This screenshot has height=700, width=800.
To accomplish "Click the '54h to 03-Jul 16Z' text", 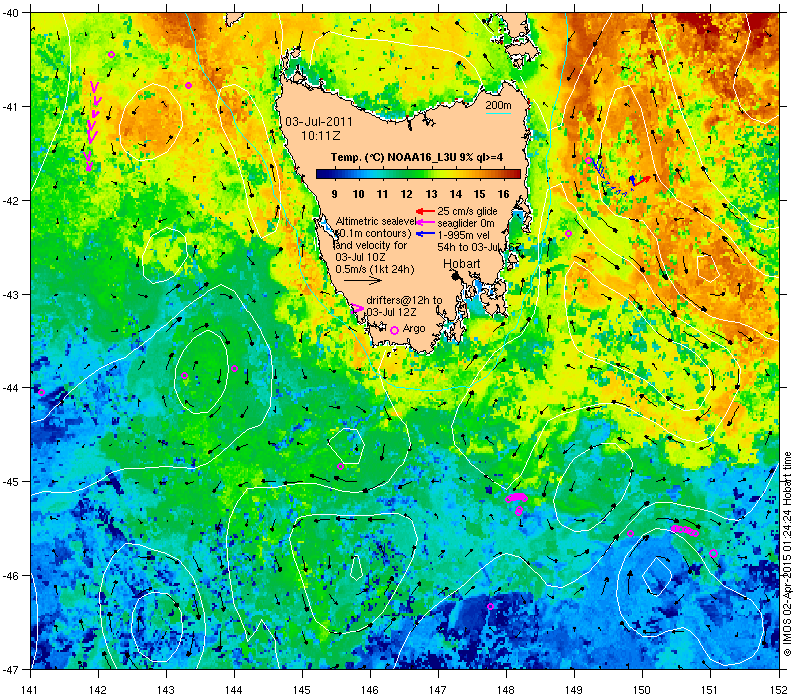I will (x=479, y=246).
